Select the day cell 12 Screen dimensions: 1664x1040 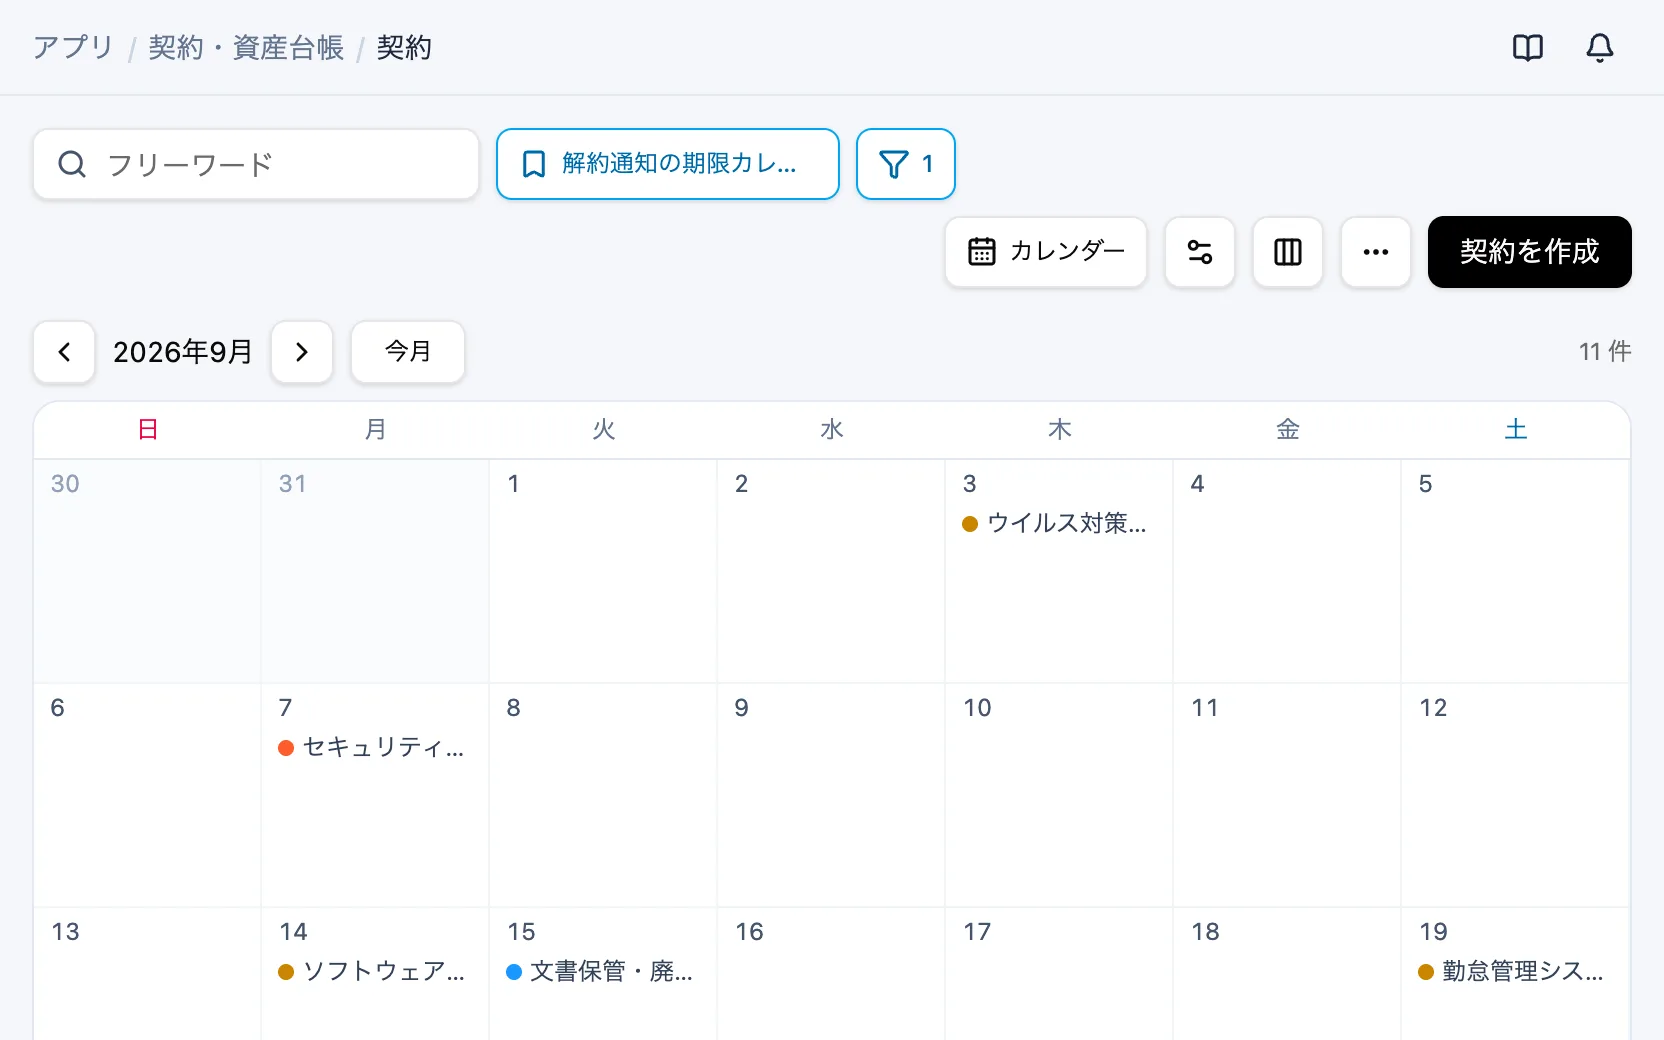tap(1515, 795)
